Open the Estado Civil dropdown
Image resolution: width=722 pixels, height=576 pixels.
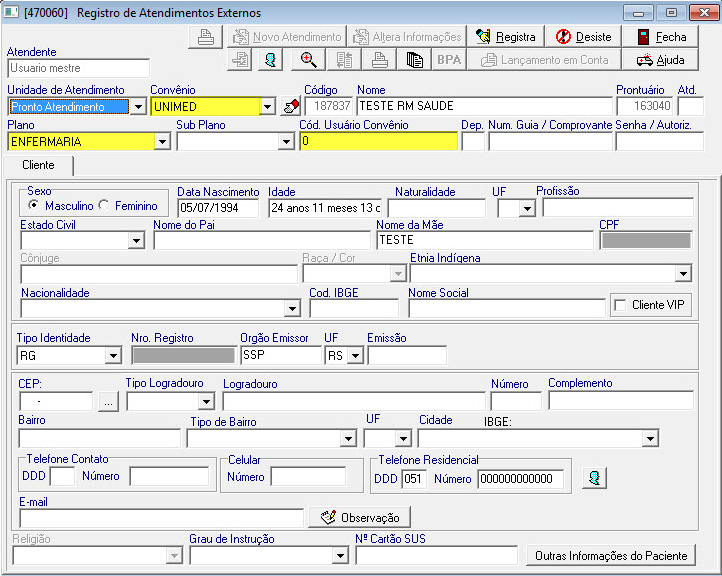pyautogui.click(x=136, y=240)
